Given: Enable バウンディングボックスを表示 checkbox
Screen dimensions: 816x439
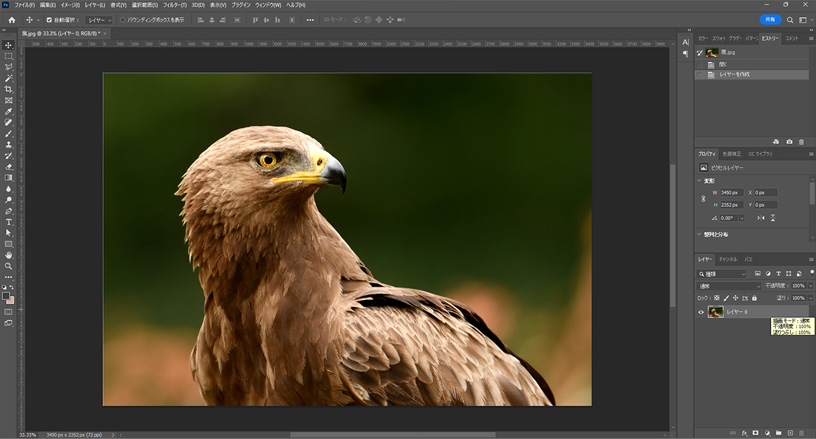Looking at the screenshot, I should tap(122, 20).
